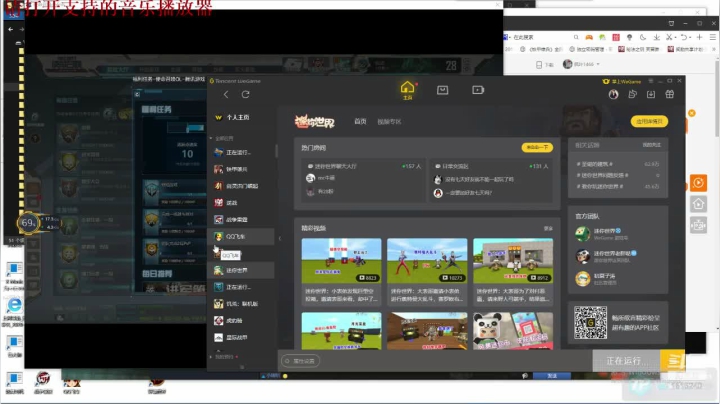Open the chat room with 157 人

tap(361, 180)
